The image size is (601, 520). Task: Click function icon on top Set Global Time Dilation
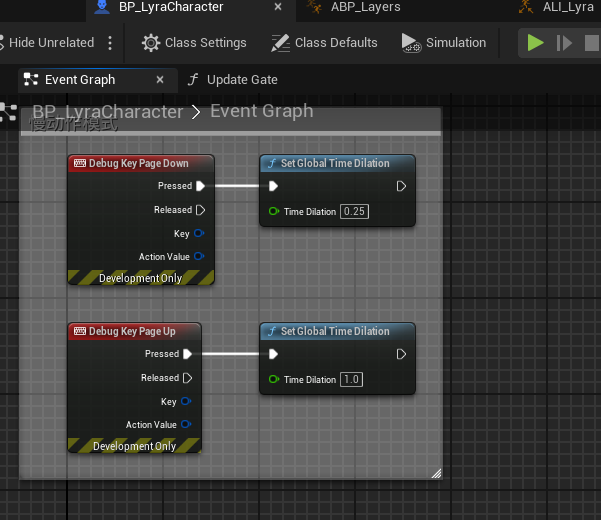(x=272, y=163)
